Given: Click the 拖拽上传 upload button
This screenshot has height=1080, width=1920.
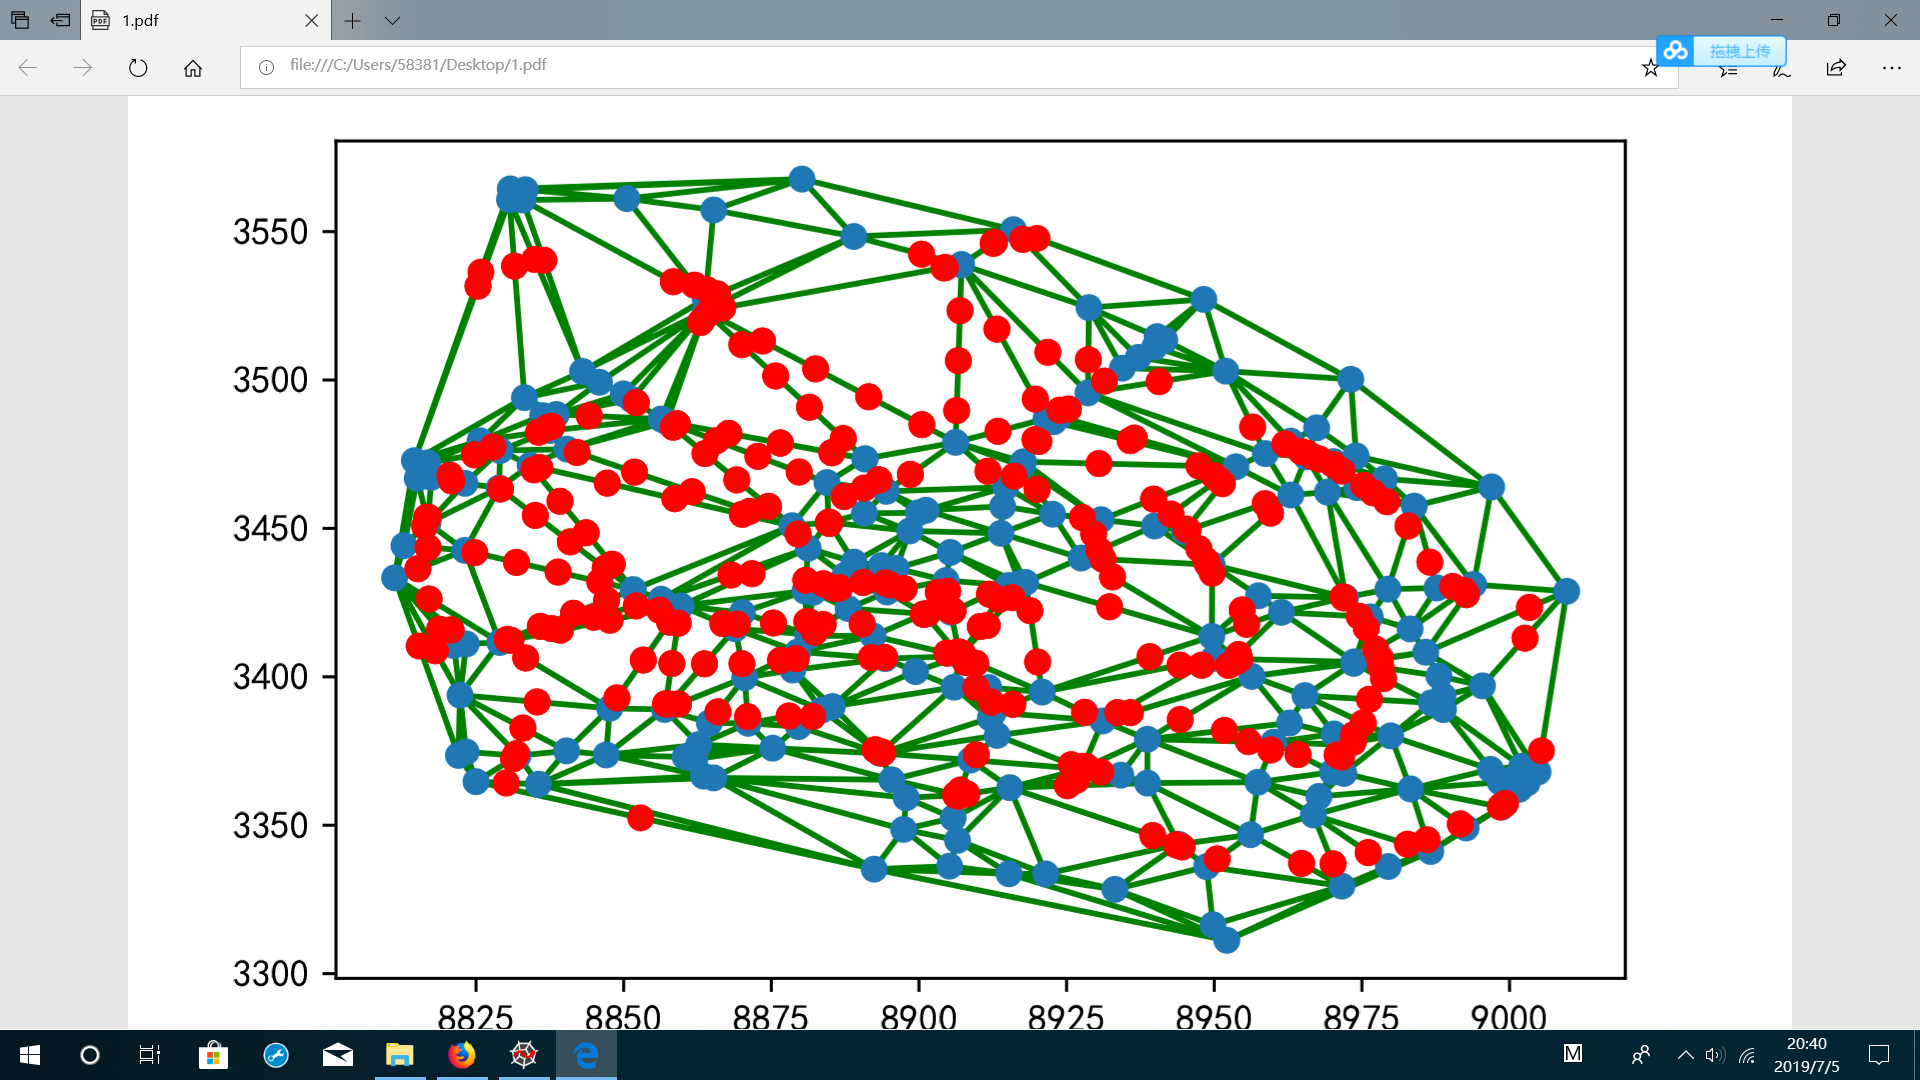Looking at the screenshot, I should tap(1739, 50).
